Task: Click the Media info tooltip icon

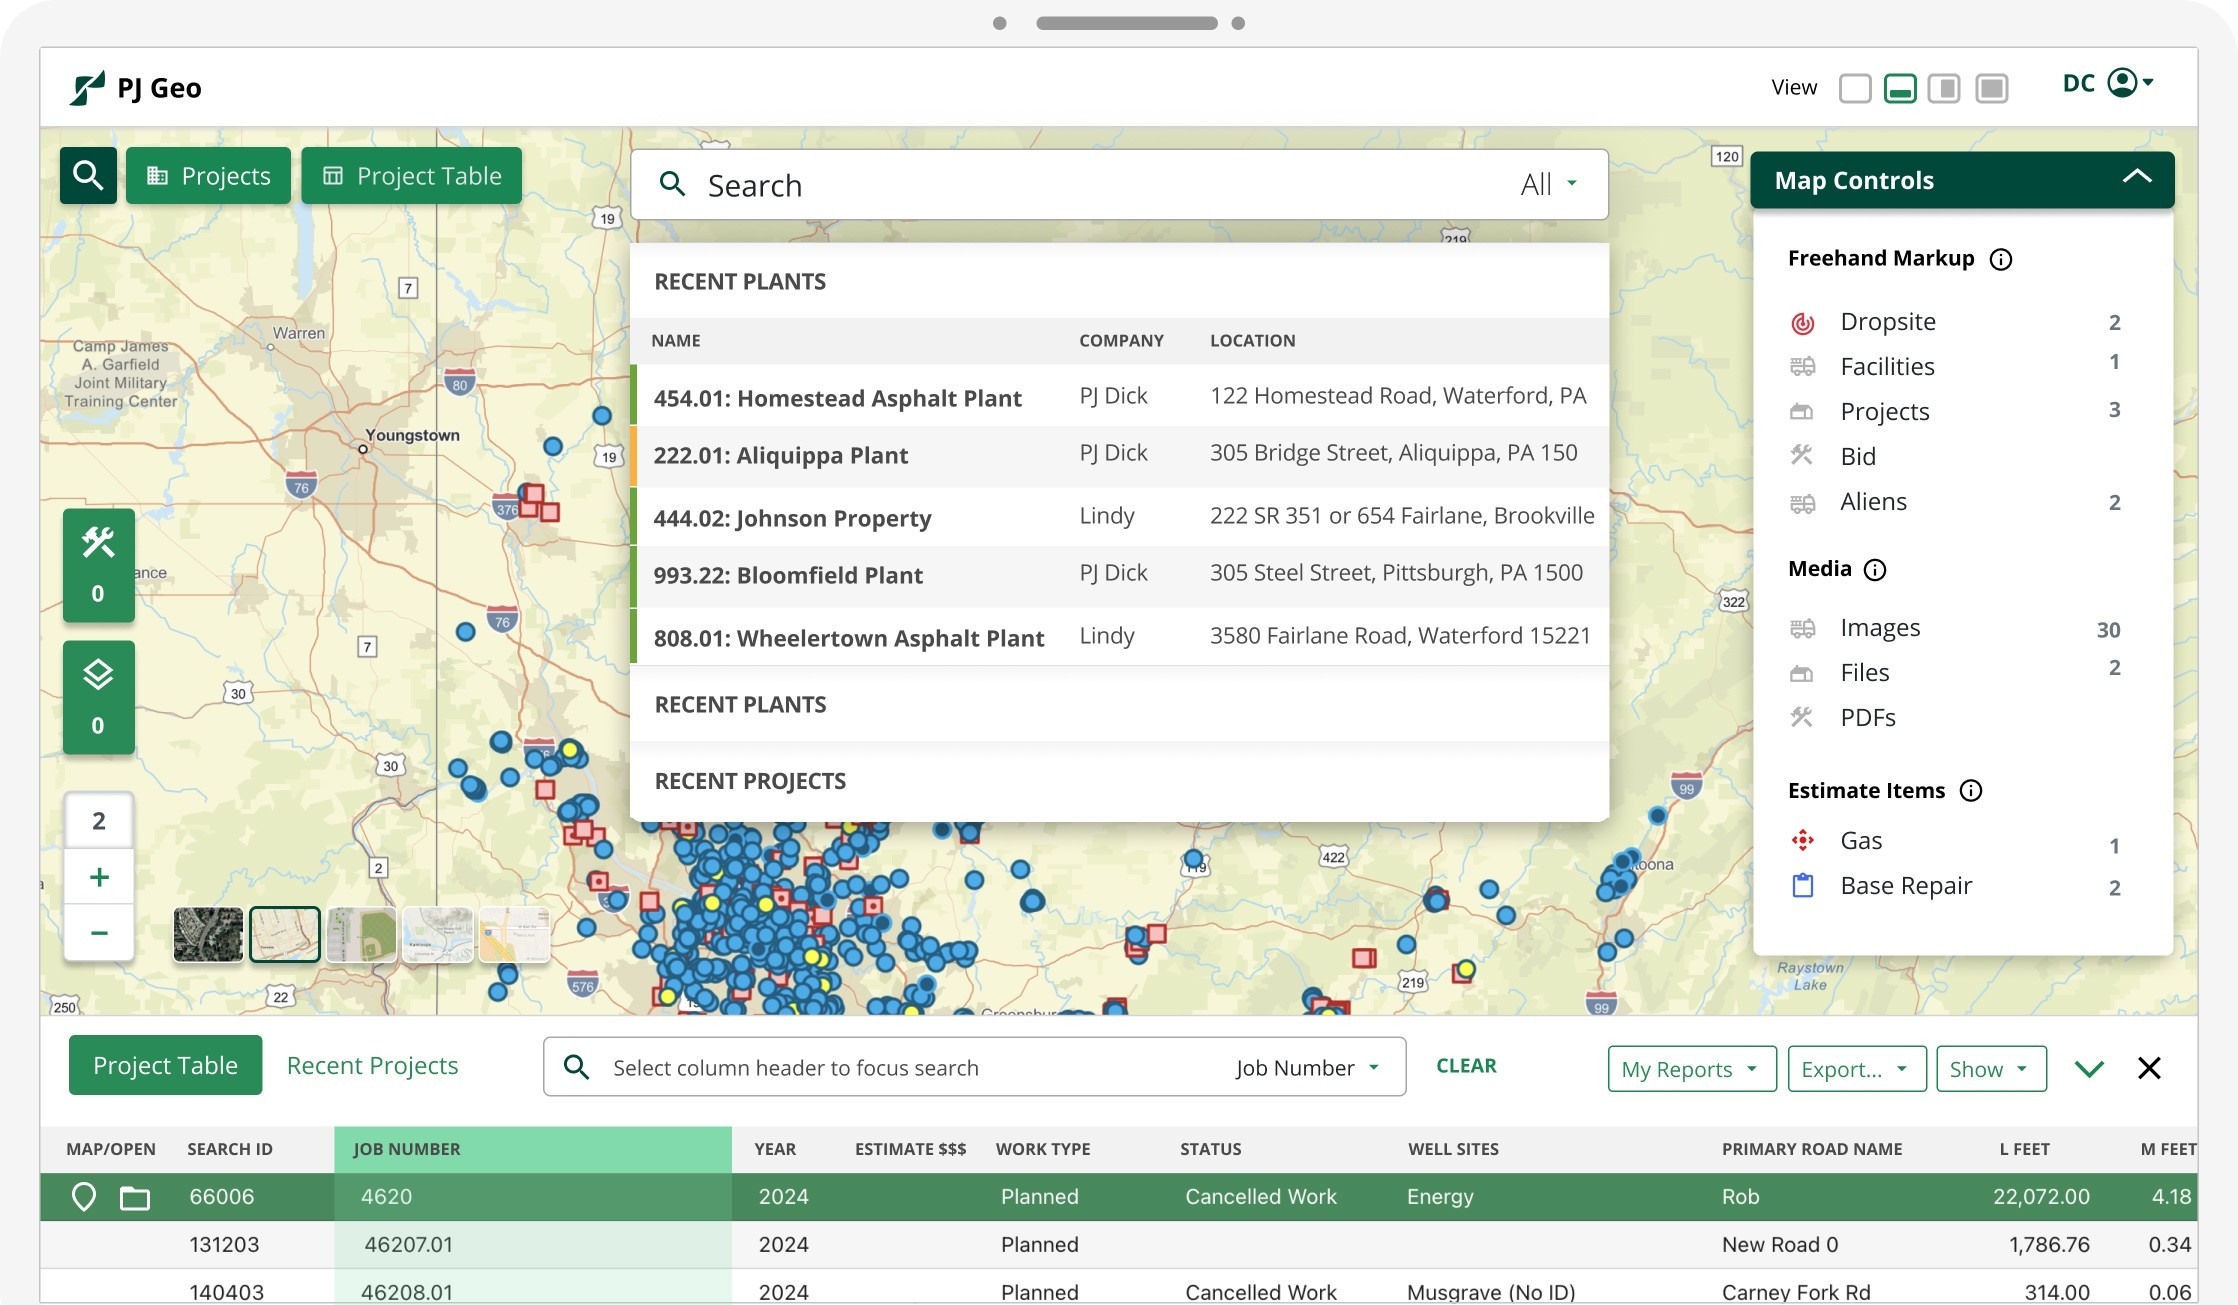Action: [x=1876, y=569]
